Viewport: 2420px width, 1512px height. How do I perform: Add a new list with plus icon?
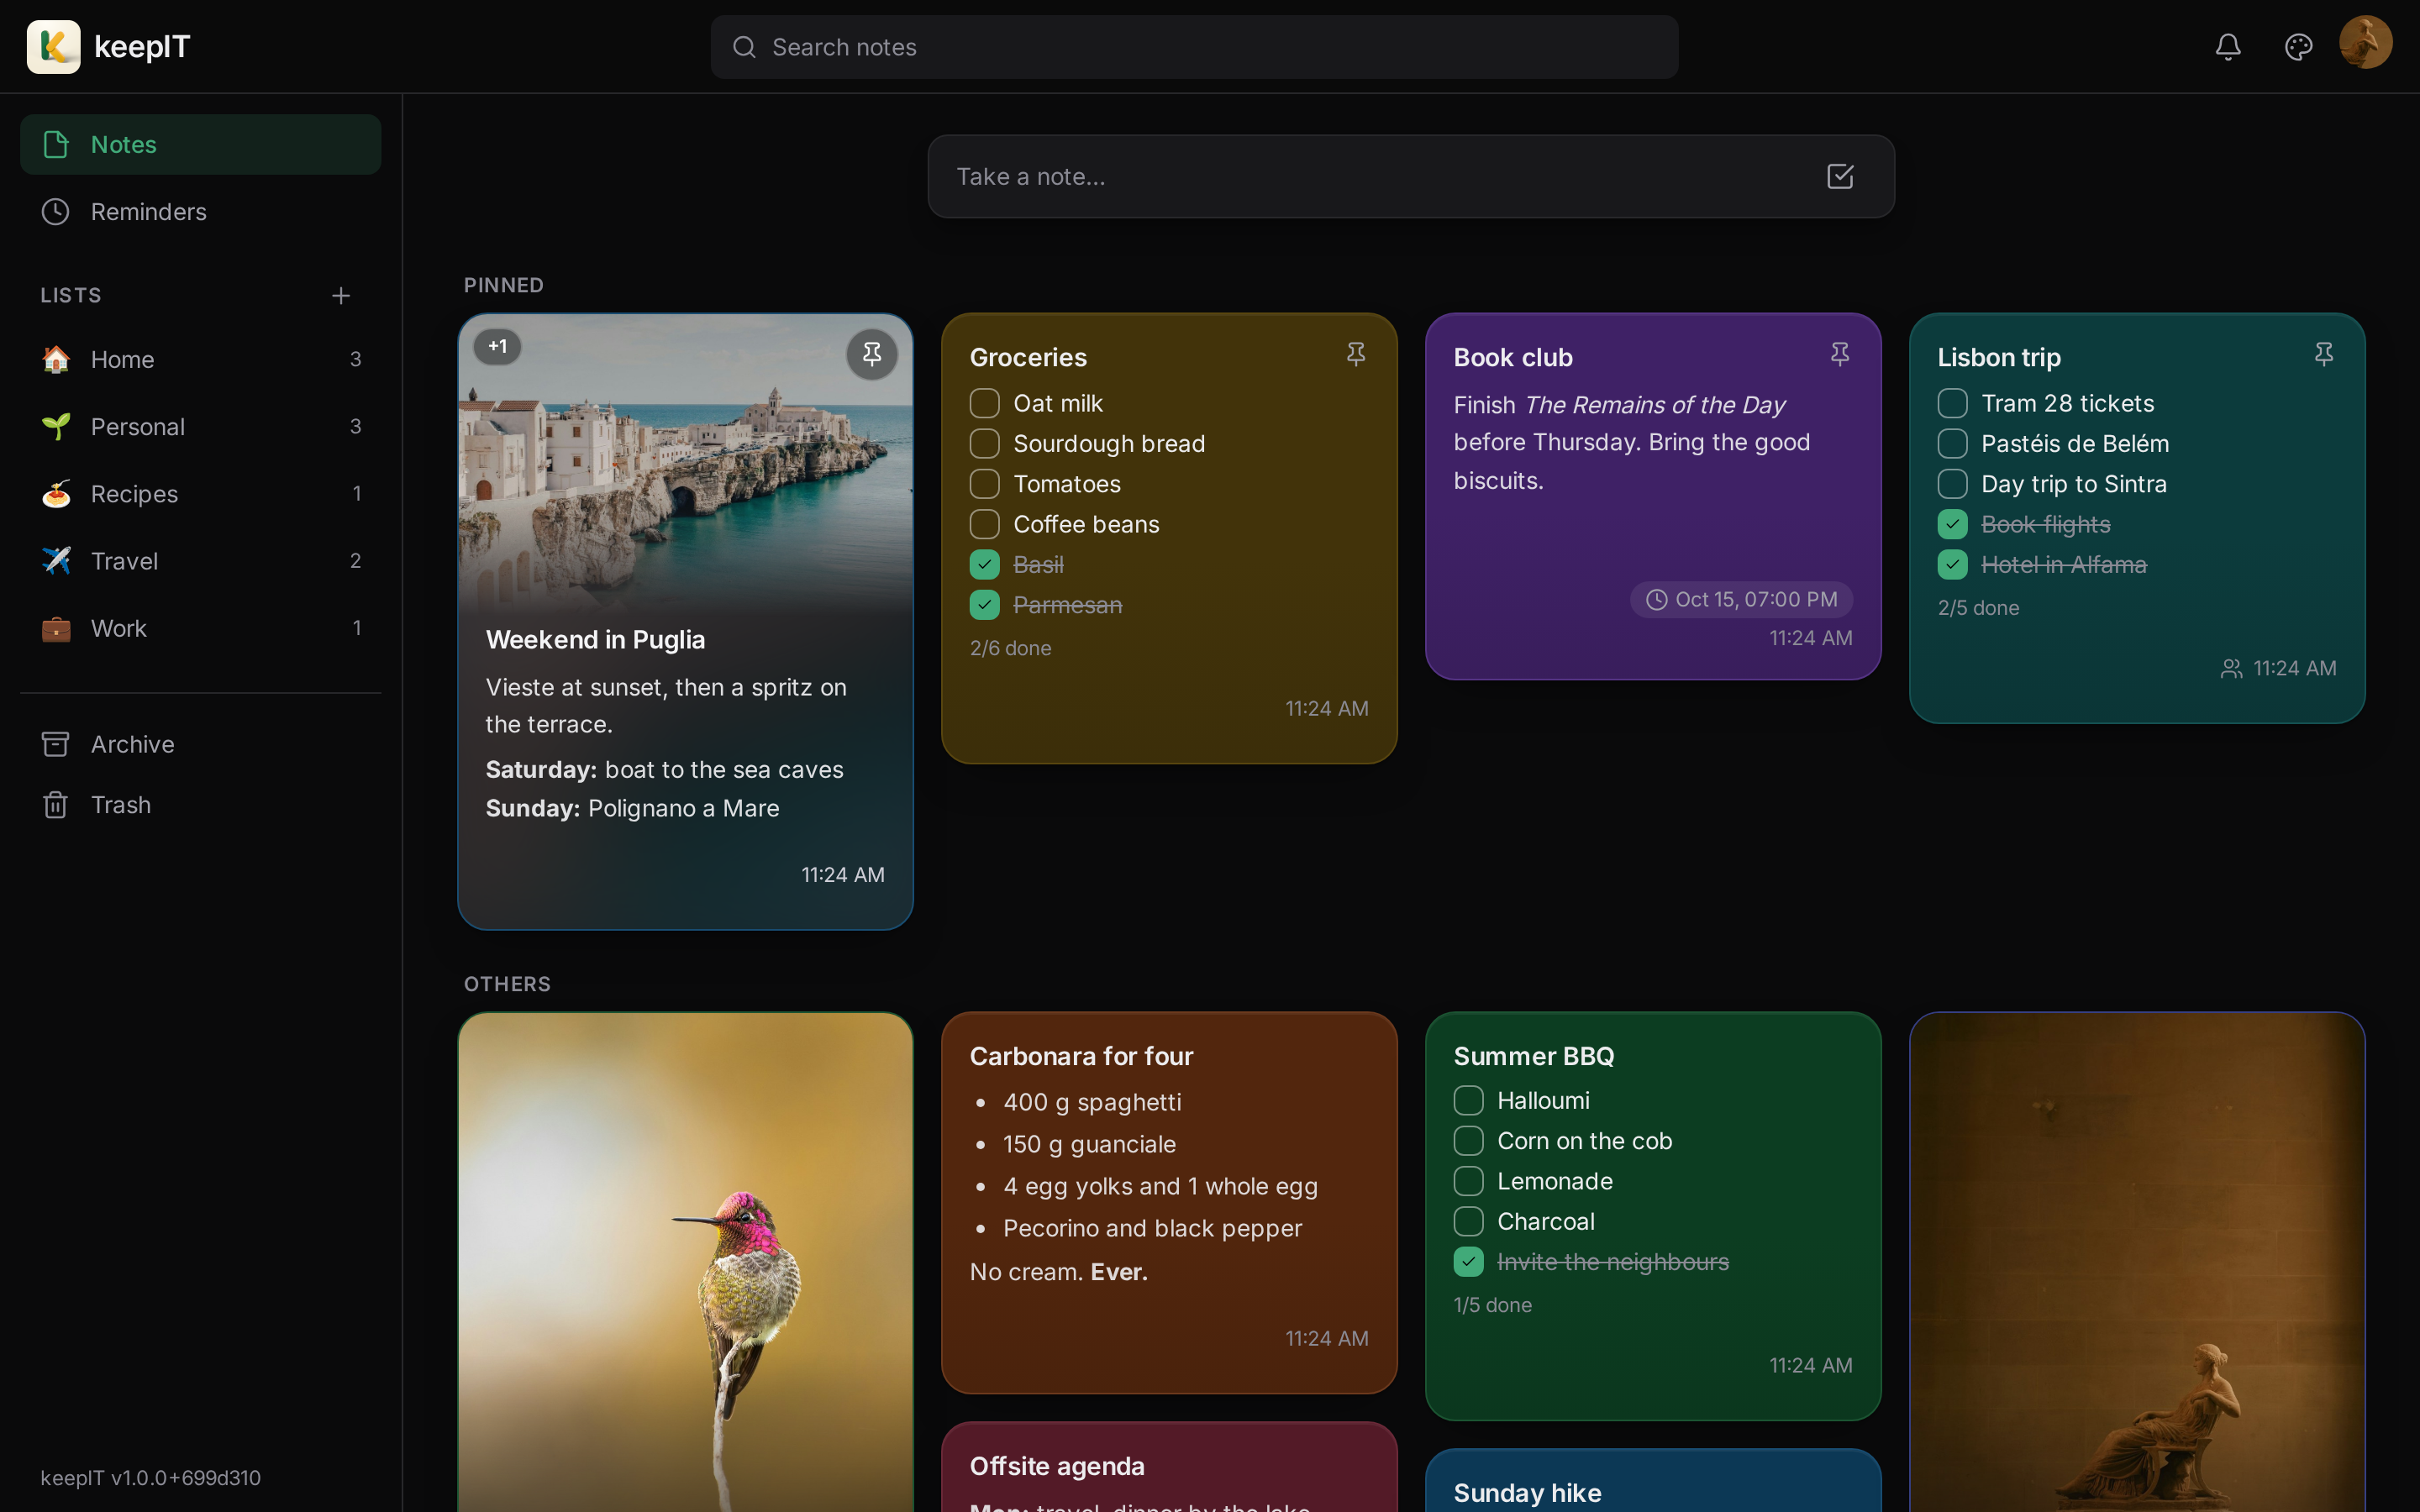[341, 296]
